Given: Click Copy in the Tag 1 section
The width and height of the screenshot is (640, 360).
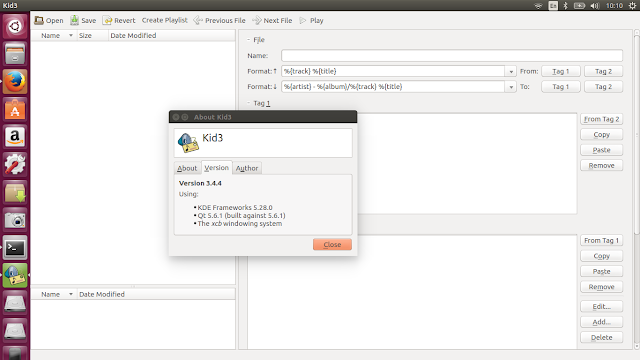Looking at the screenshot, I should click(x=602, y=134).
